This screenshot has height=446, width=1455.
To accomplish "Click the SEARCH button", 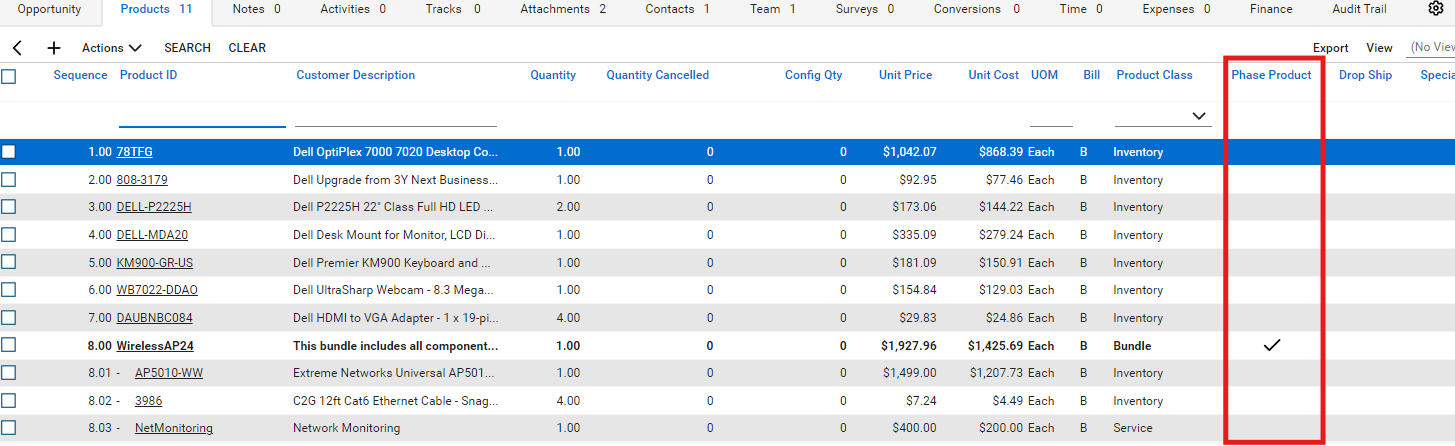I will point(187,48).
